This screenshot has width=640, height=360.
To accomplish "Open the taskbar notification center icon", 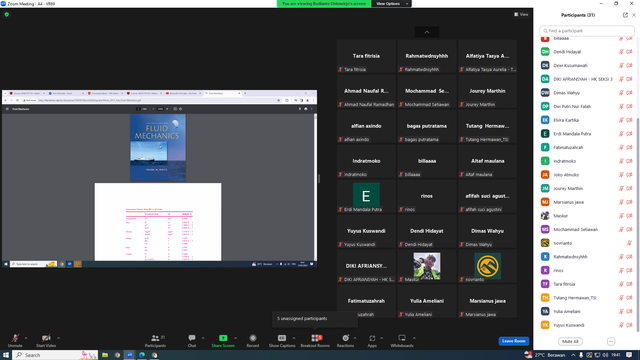I will click(629, 355).
